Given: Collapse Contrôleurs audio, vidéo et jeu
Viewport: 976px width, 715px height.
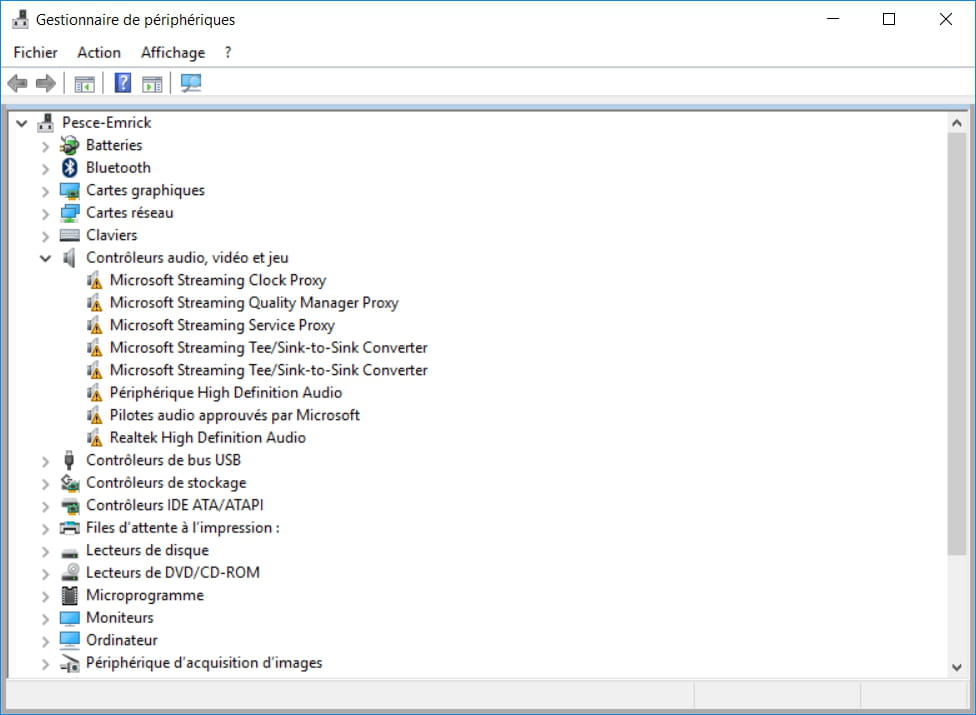Looking at the screenshot, I should (45, 258).
